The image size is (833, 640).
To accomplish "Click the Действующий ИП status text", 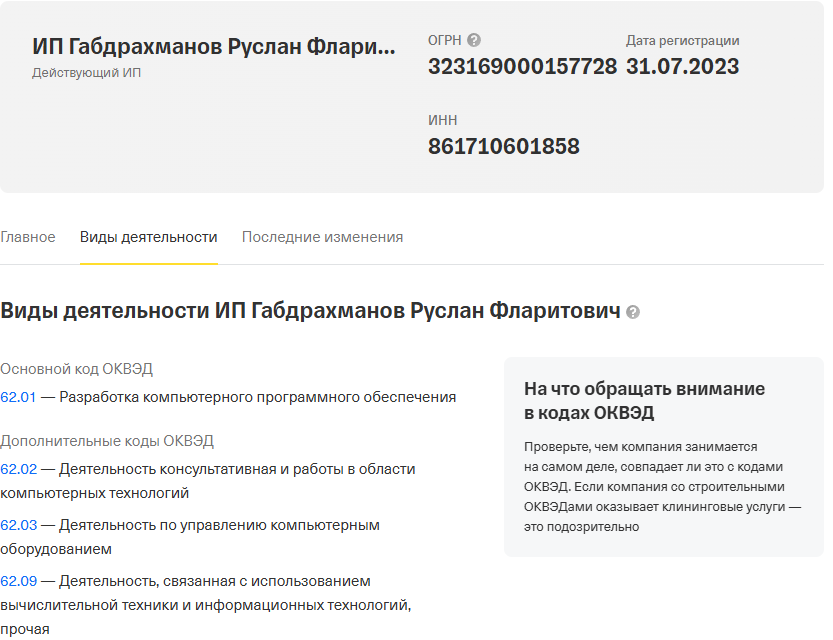I will point(87,73).
